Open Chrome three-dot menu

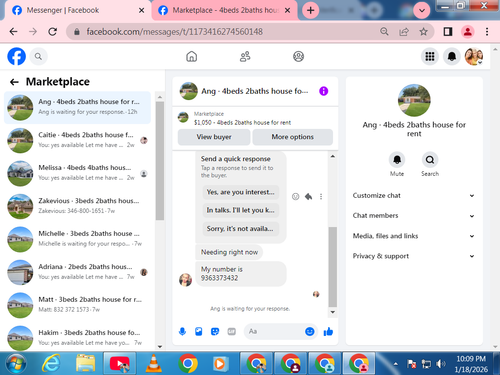click(487, 32)
